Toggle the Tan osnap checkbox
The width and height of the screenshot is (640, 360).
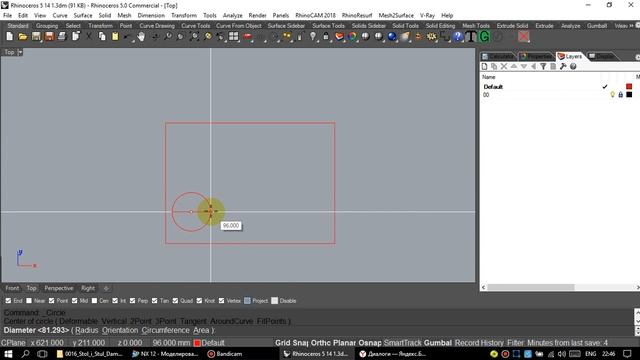click(x=154, y=300)
